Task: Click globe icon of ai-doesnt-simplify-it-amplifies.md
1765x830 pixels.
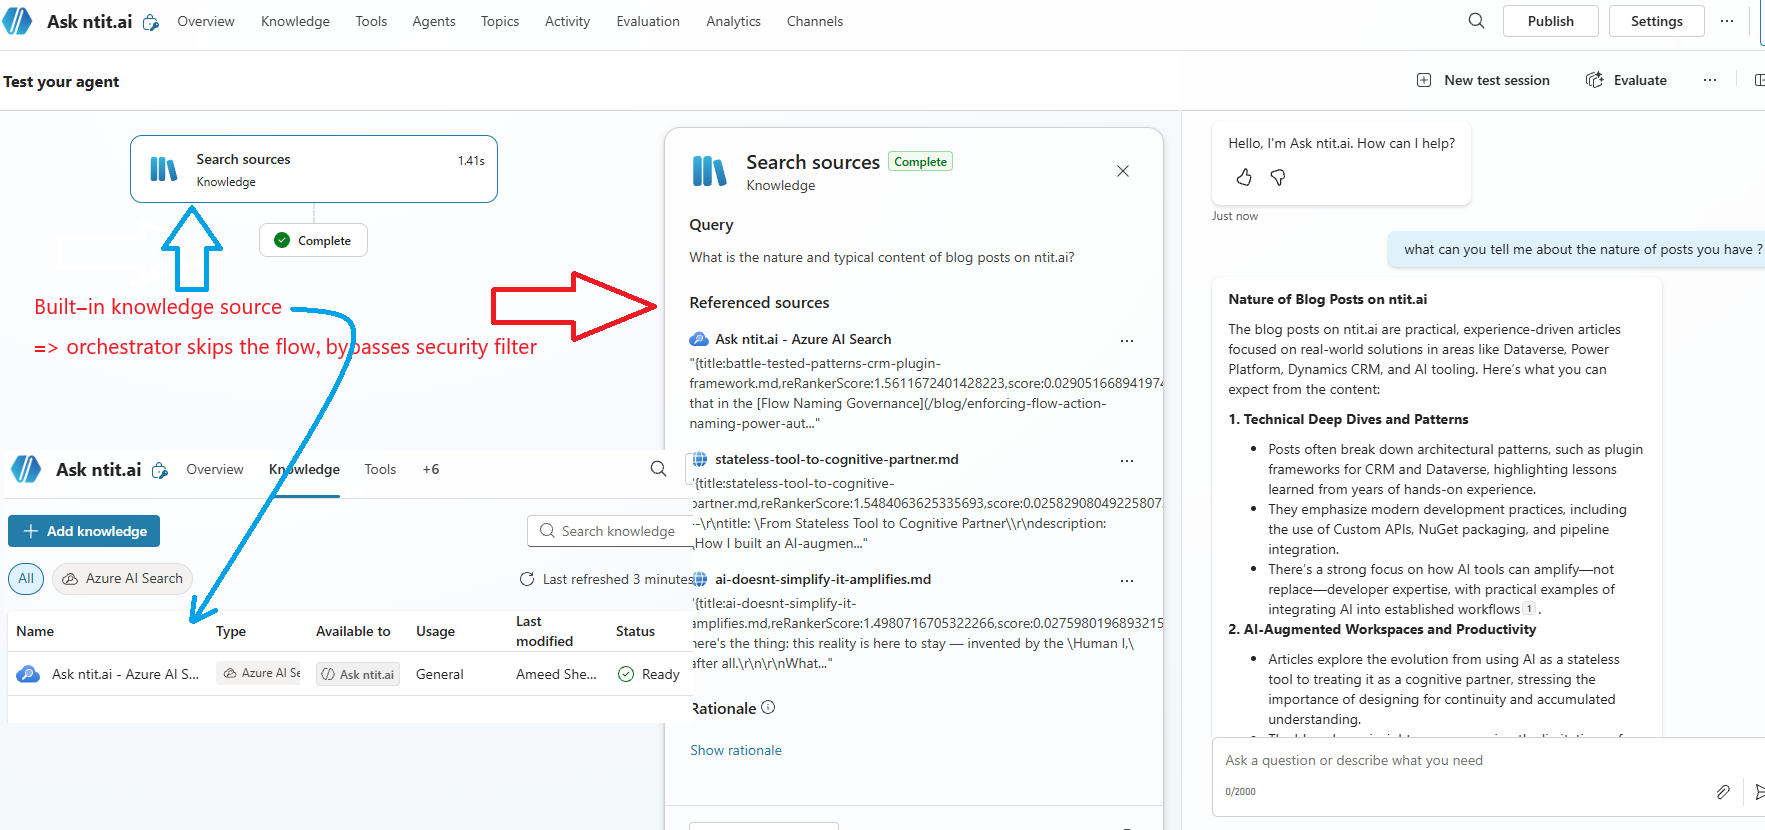Action: [700, 579]
